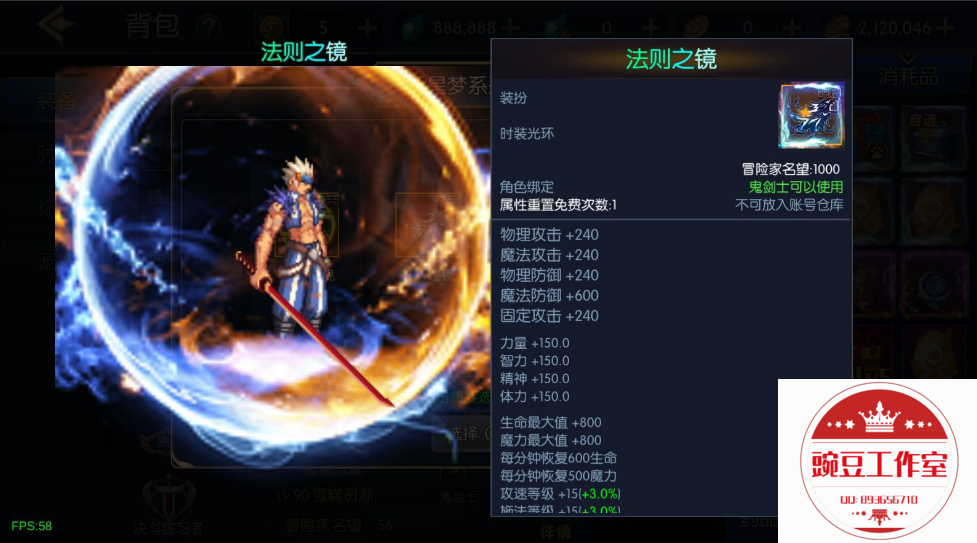The height and width of the screenshot is (543, 977).
Task: Click the 详情 button at bottom
Action: point(555,532)
